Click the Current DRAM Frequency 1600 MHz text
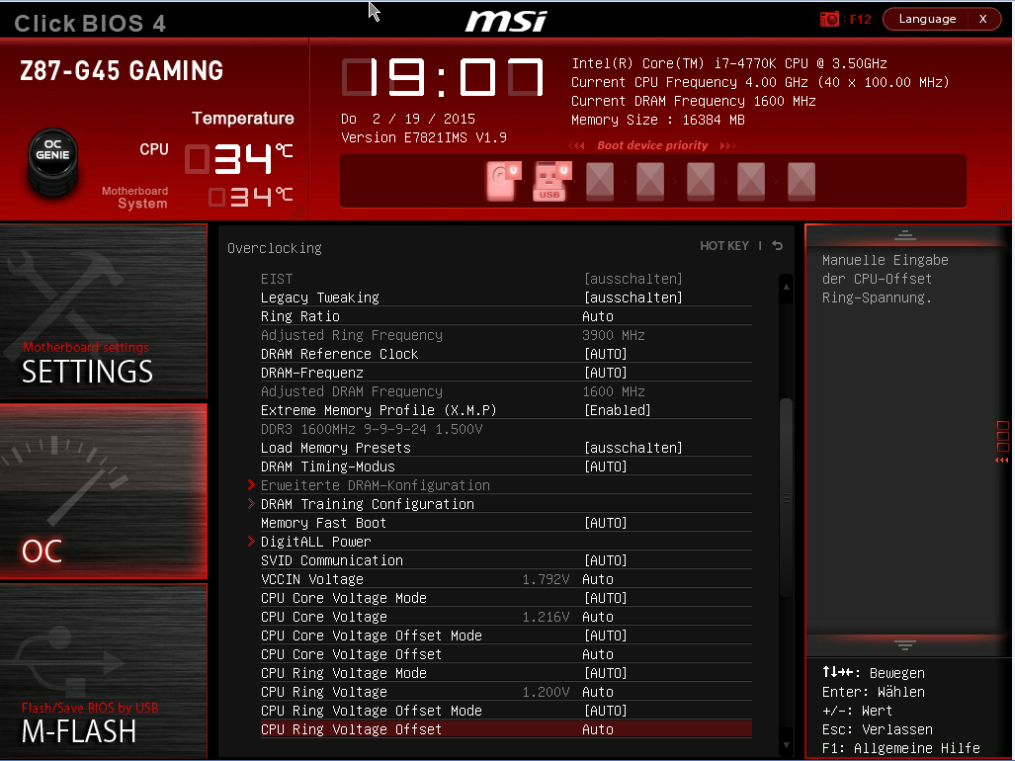1015x761 pixels. coord(693,101)
